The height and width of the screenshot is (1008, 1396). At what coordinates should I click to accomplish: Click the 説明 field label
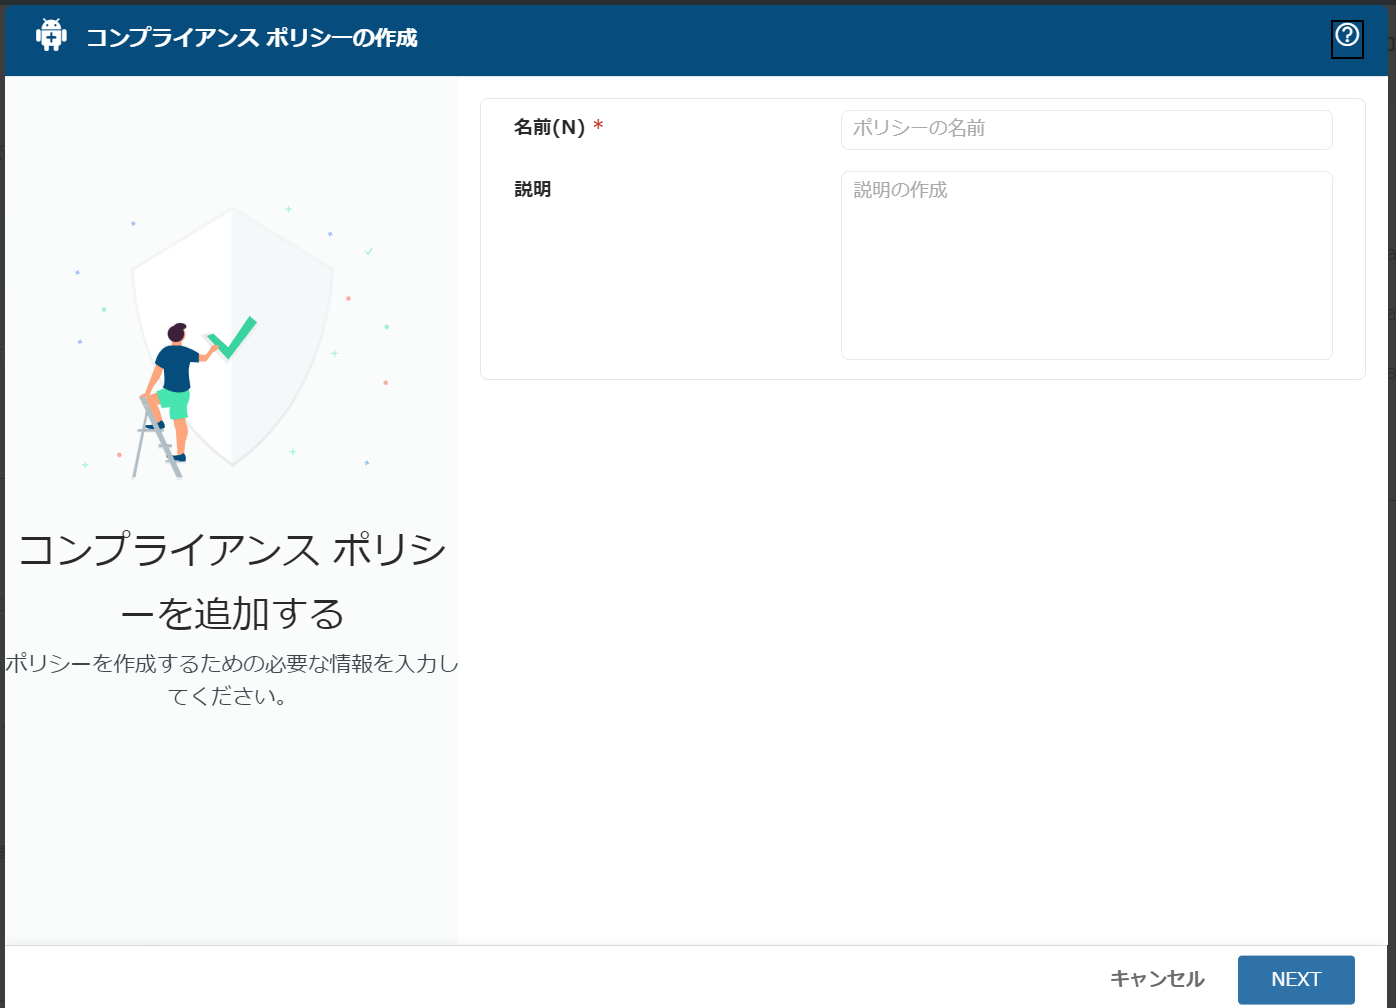533,189
